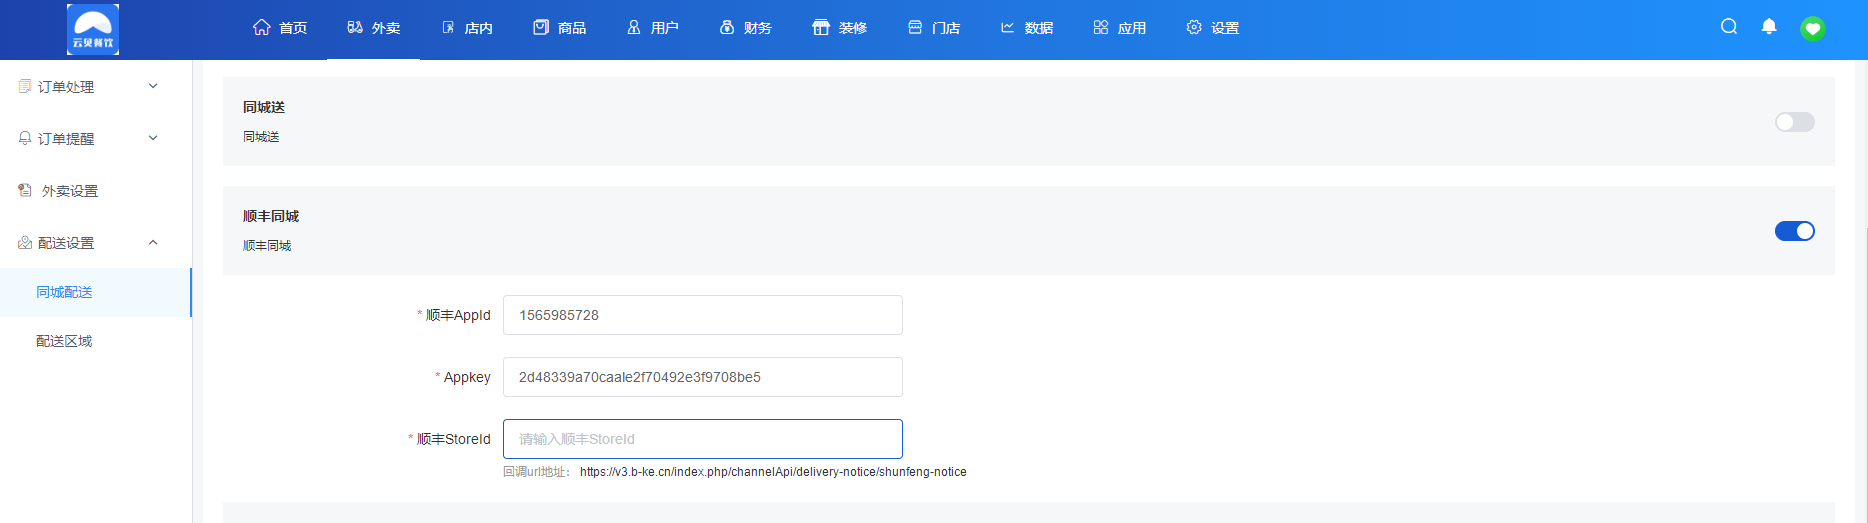This screenshot has height=523, width=1868.
Task: Click the shop icon beside 门店
Action: pyautogui.click(x=915, y=27)
